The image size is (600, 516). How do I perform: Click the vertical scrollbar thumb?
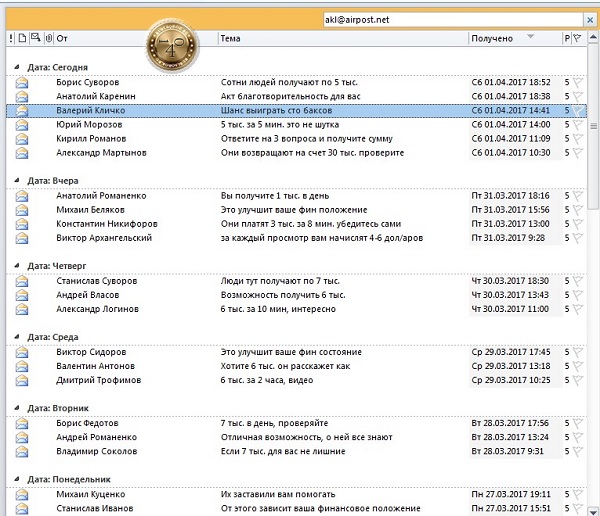point(593,126)
